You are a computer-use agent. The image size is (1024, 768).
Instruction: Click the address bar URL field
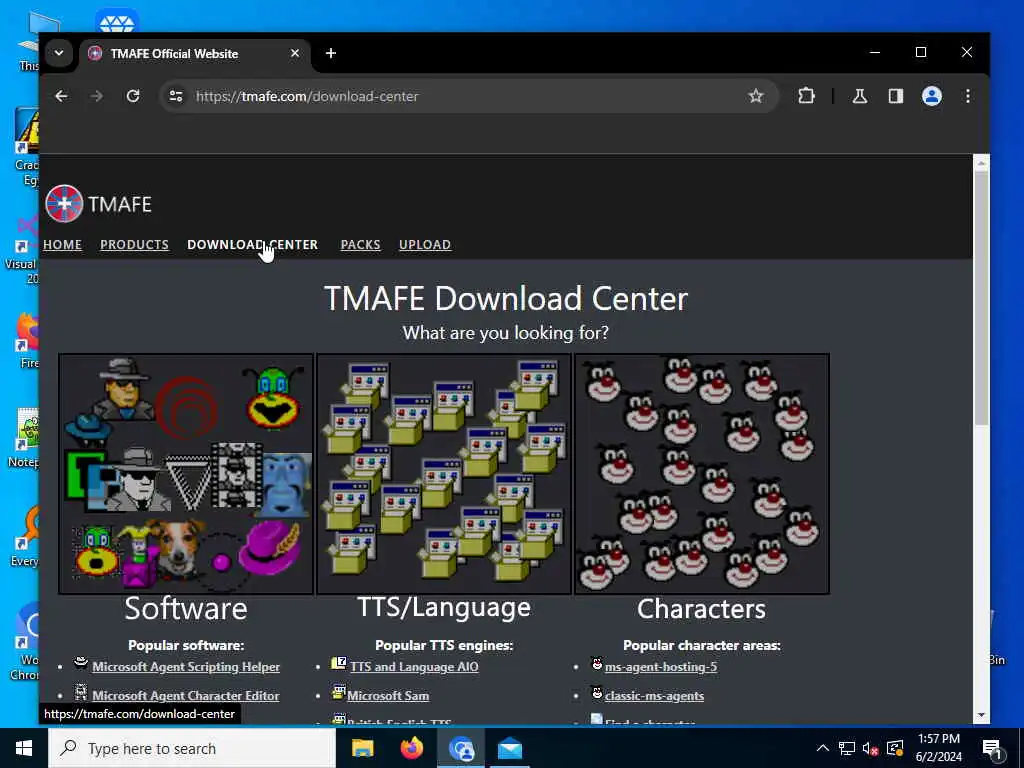[467, 96]
